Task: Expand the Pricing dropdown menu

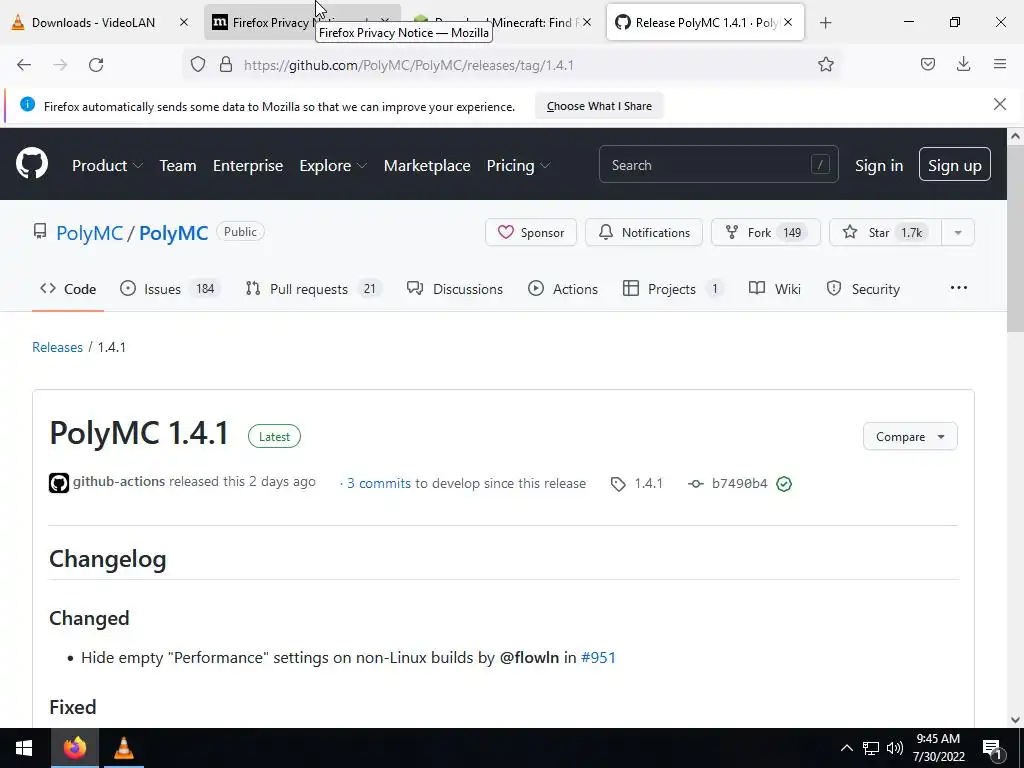Action: pos(519,165)
